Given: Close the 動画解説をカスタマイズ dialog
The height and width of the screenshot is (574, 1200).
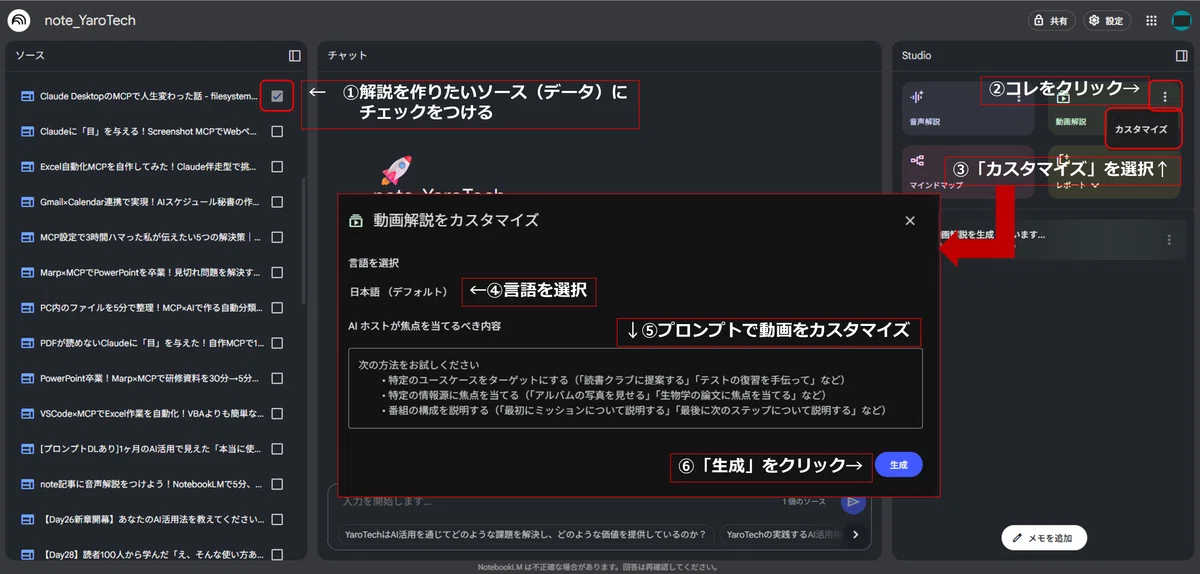Looking at the screenshot, I should [x=910, y=221].
